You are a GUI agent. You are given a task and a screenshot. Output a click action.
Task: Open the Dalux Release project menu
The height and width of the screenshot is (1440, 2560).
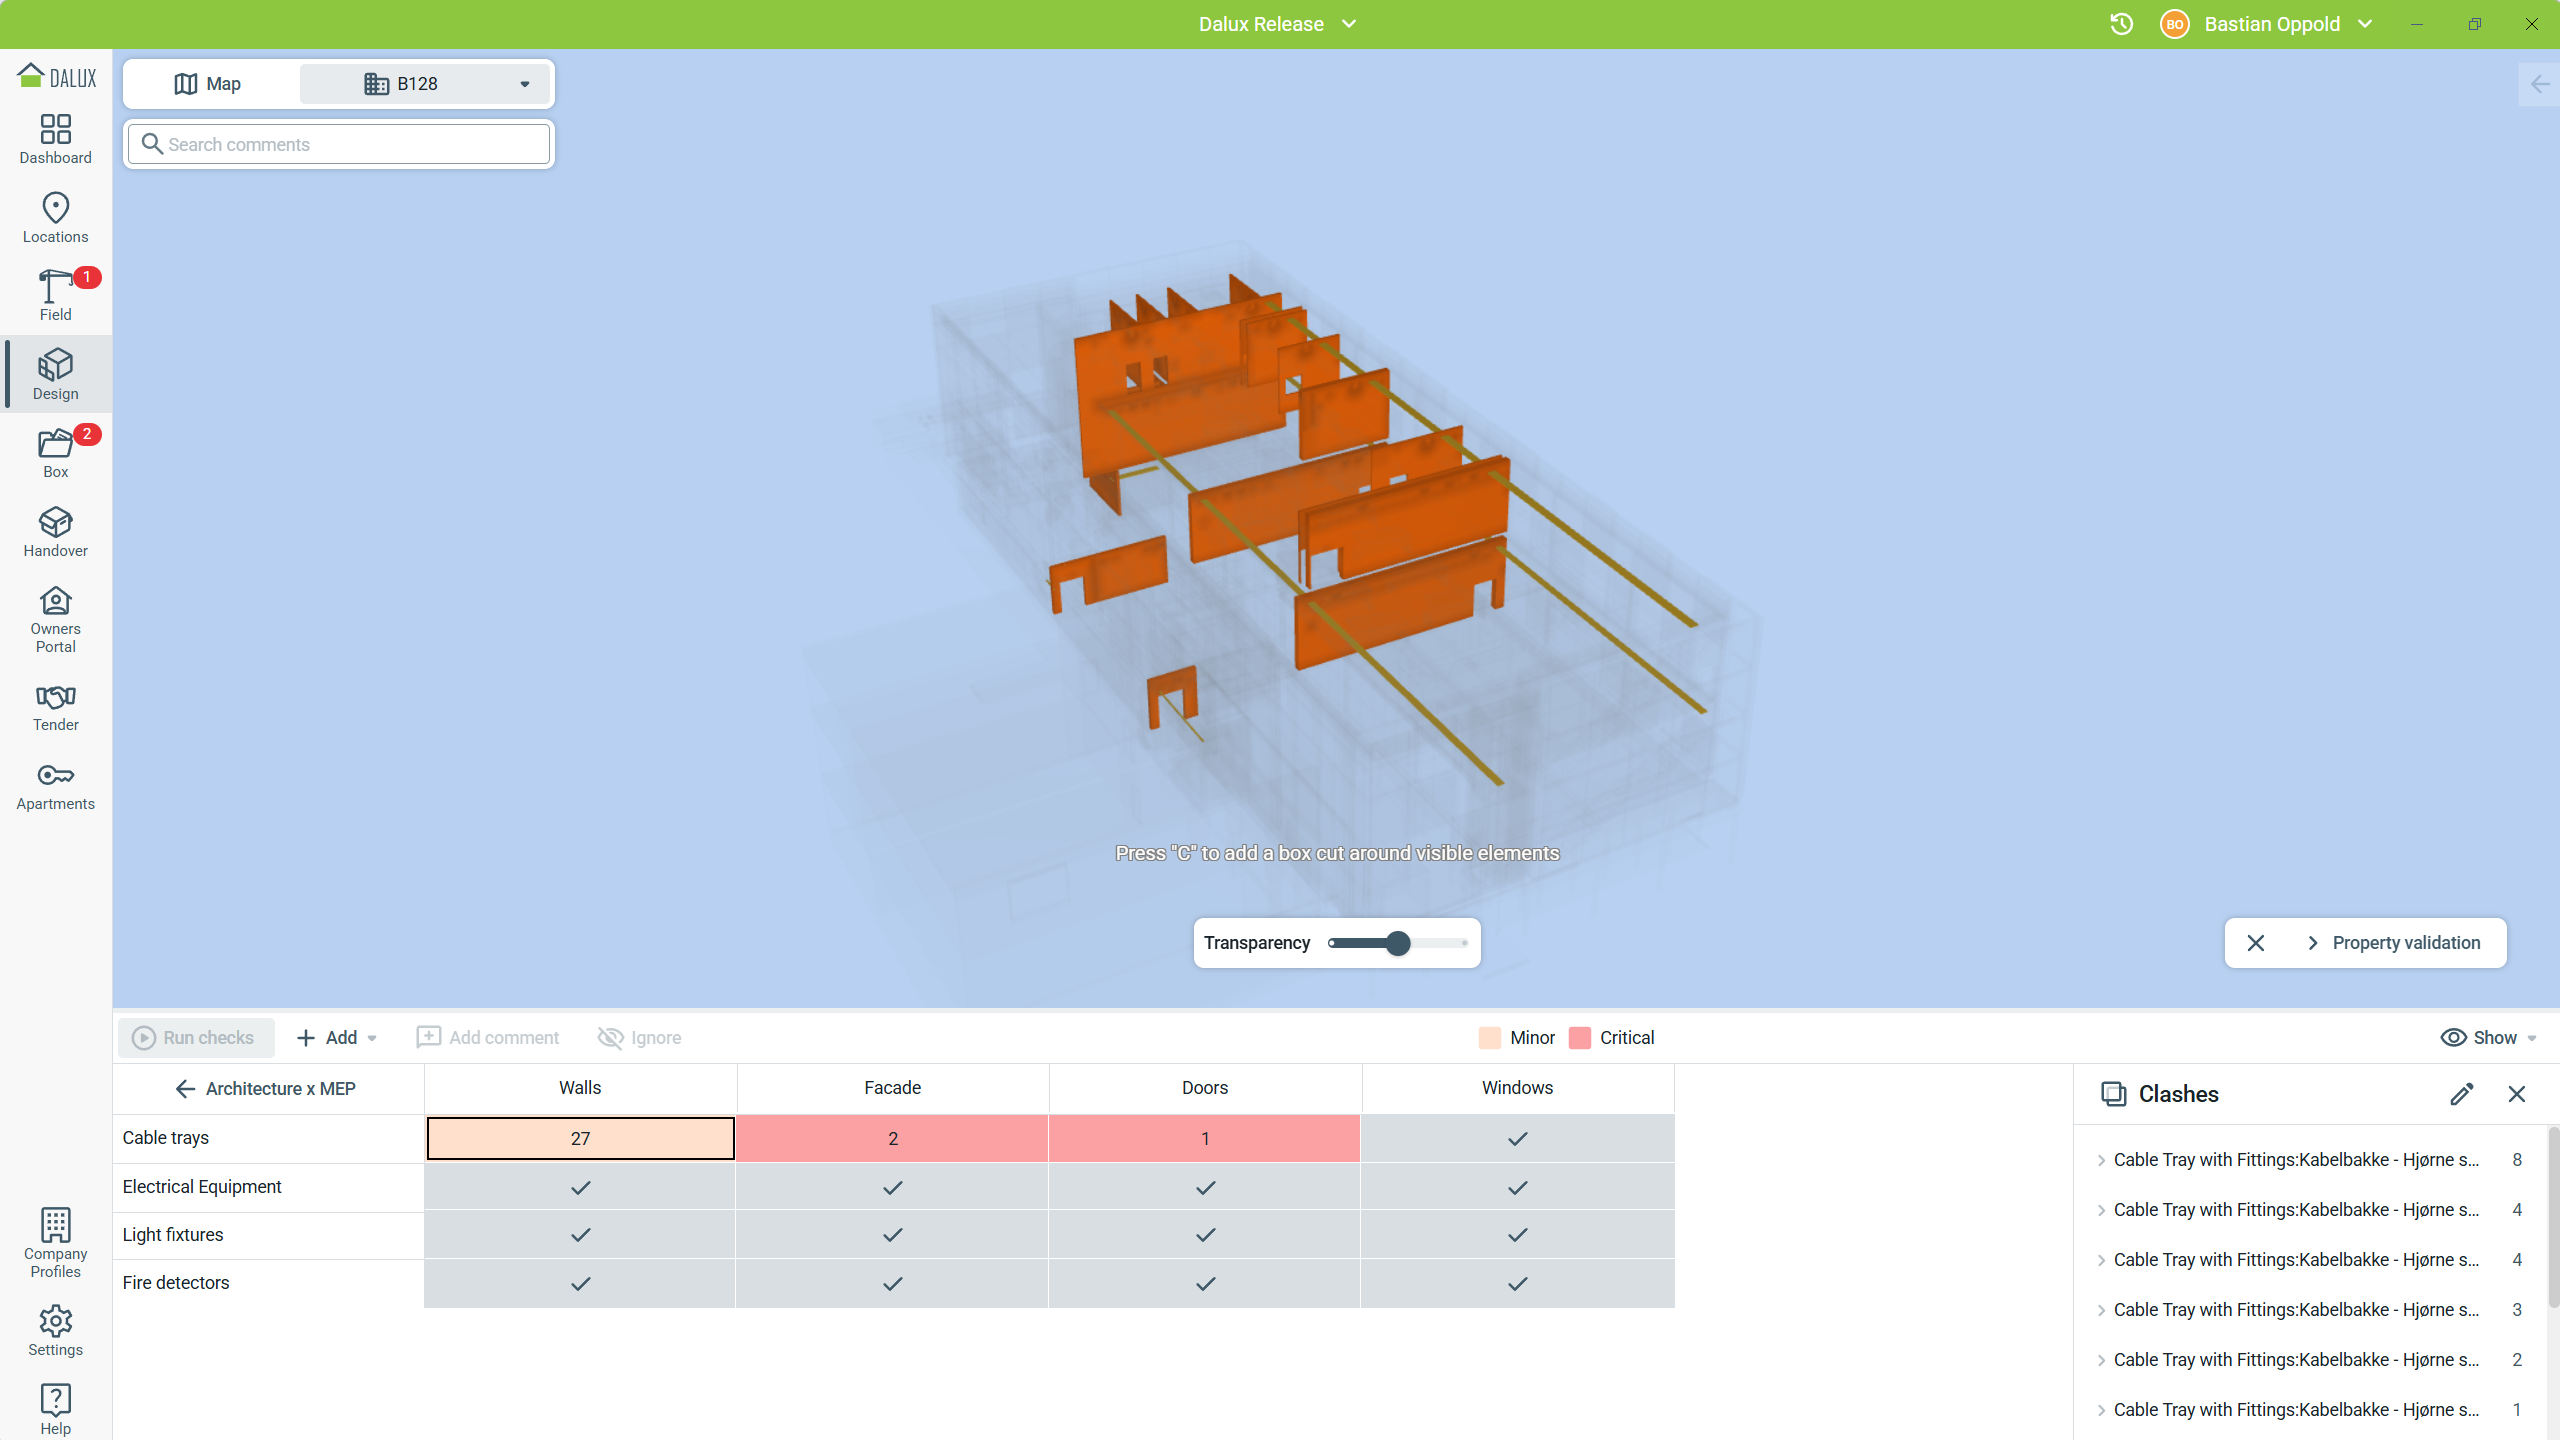coord(1277,24)
